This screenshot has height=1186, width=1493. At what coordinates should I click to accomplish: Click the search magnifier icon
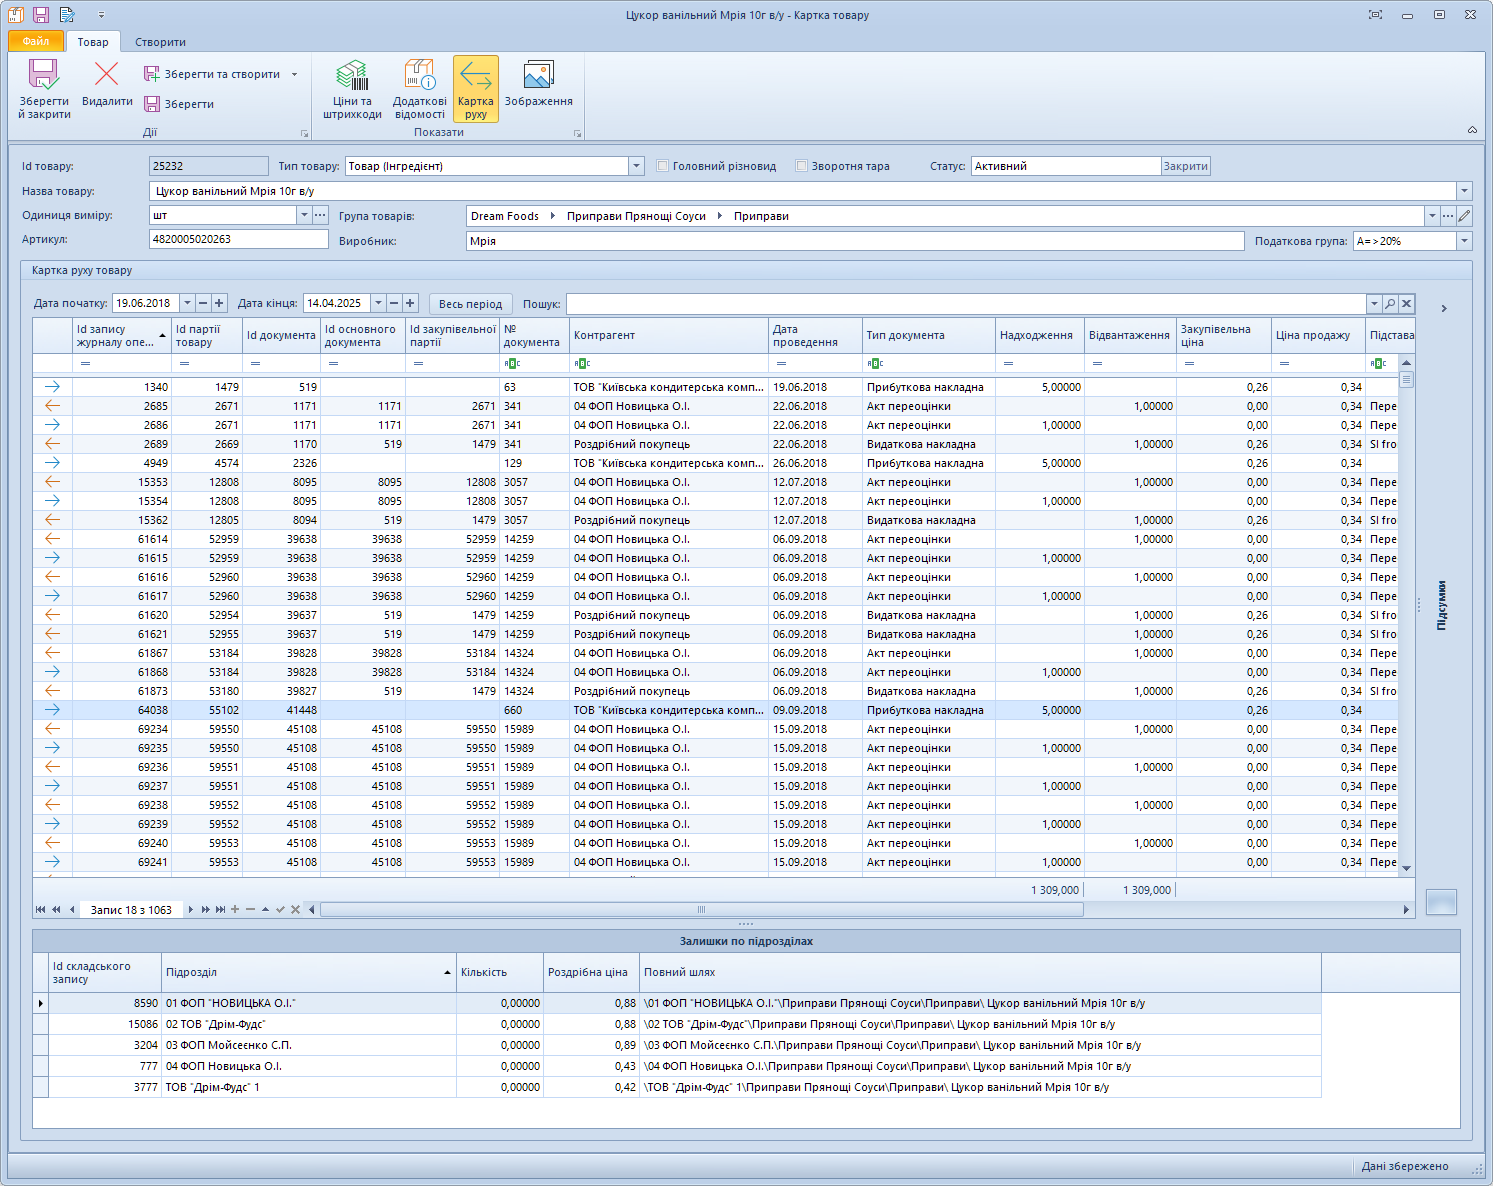point(1390,304)
